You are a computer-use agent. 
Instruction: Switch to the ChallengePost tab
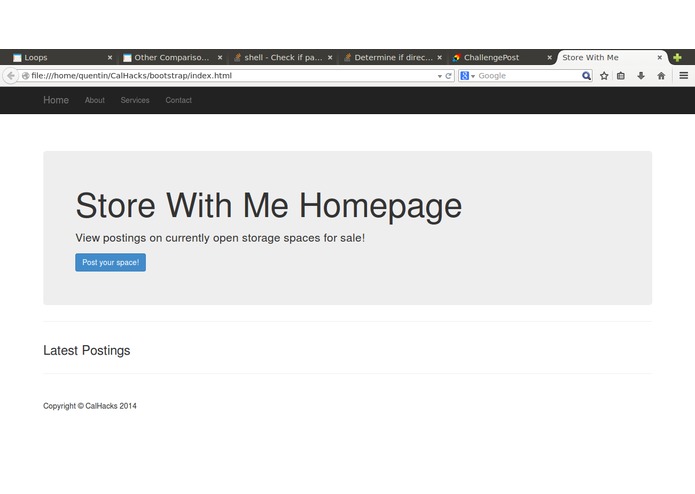502,58
